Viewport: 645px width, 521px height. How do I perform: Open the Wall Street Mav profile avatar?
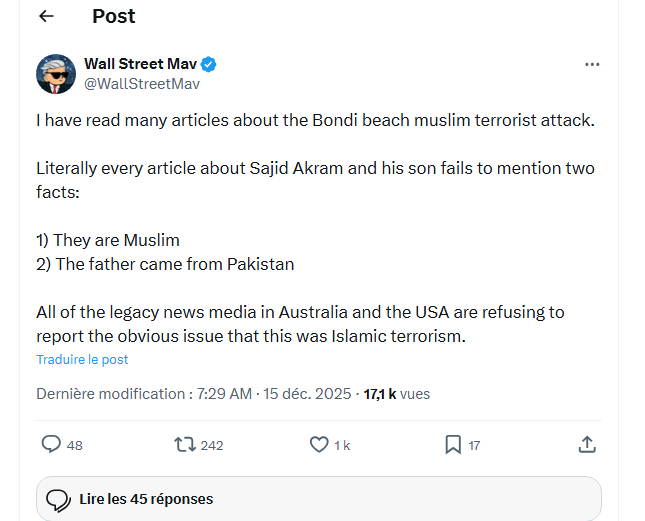tap(56, 74)
